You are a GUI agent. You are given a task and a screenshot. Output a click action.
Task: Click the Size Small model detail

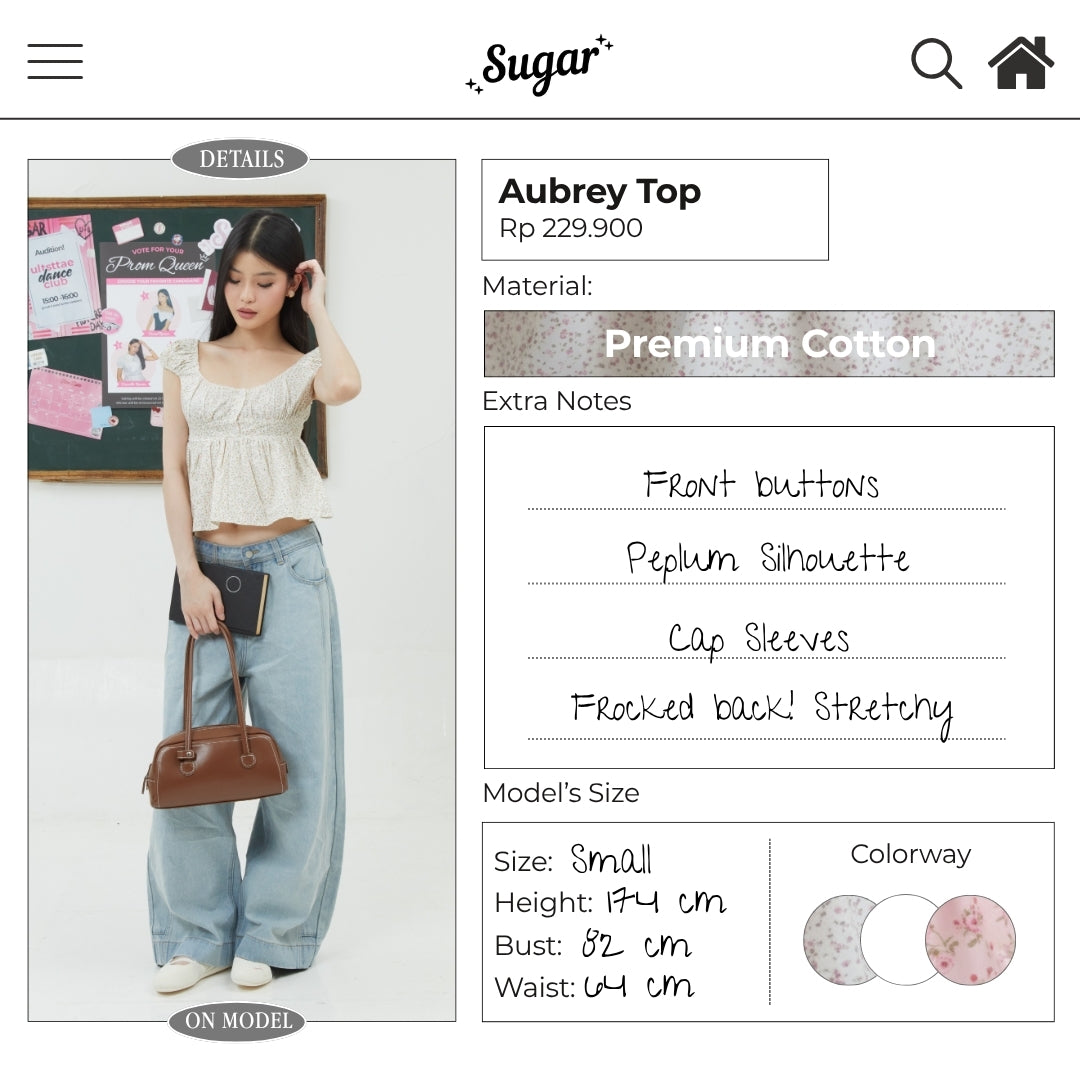[572, 860]
